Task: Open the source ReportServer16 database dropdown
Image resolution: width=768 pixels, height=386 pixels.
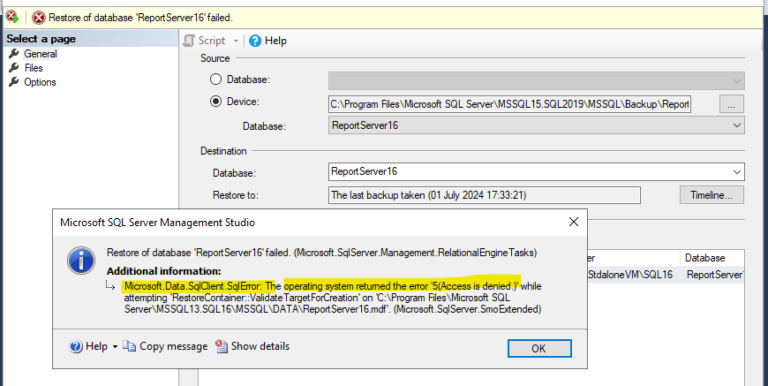Action: [536, 125]
